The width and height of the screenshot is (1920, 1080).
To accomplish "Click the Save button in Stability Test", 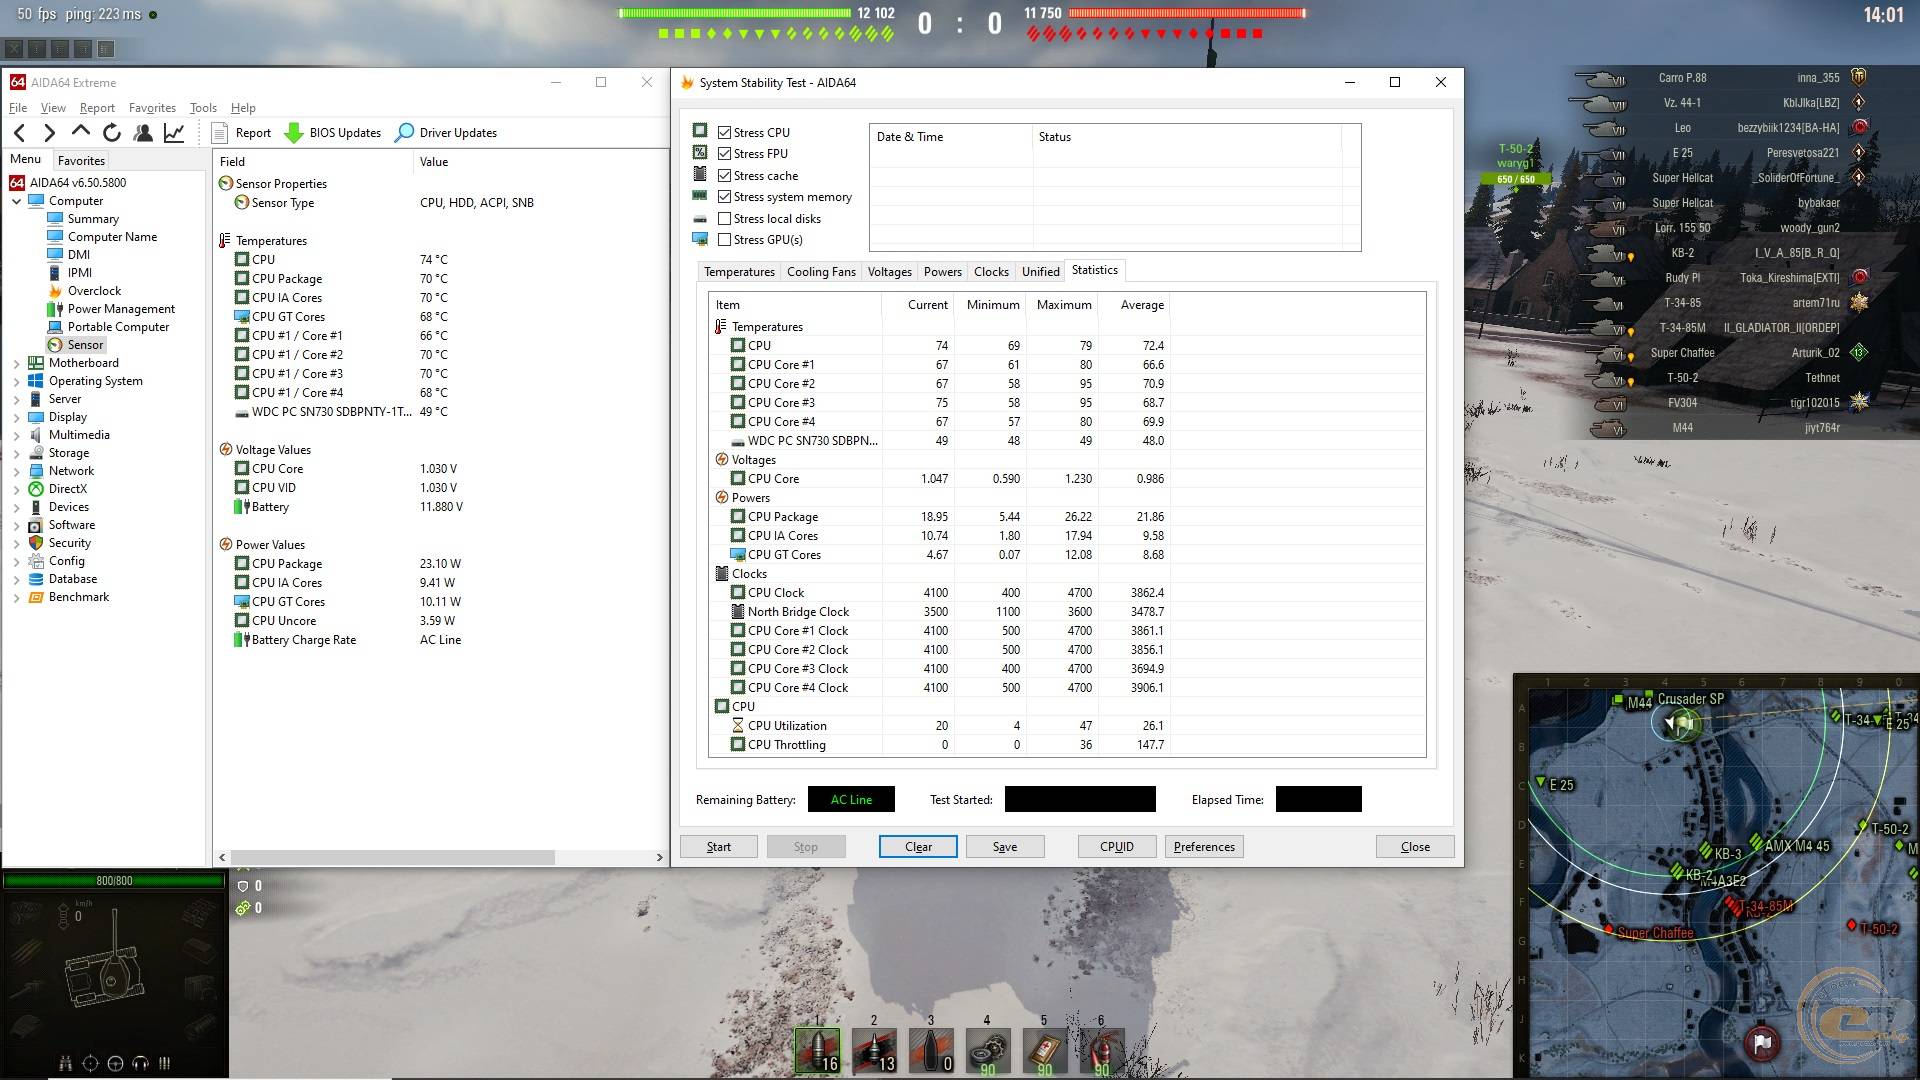I will pos(1005,847).
